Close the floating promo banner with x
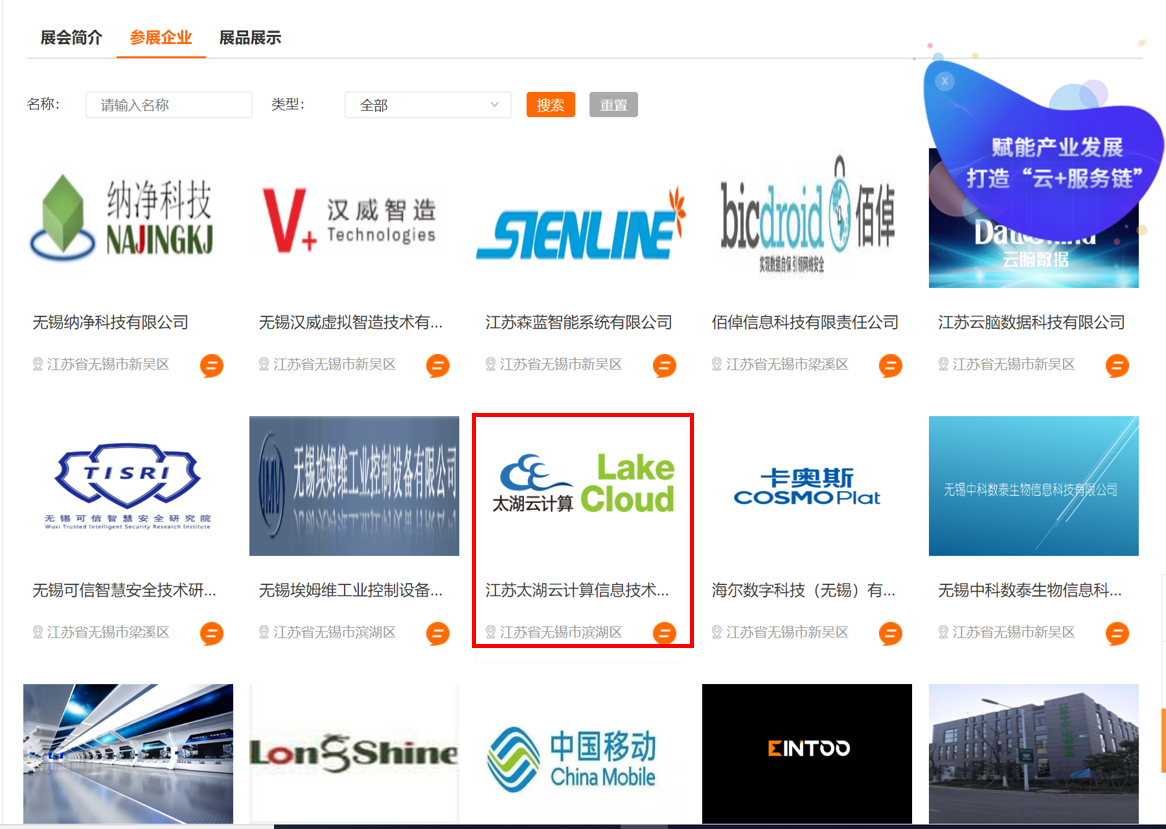The height and width of the screenshot is (829, 1166). point(944,81)
